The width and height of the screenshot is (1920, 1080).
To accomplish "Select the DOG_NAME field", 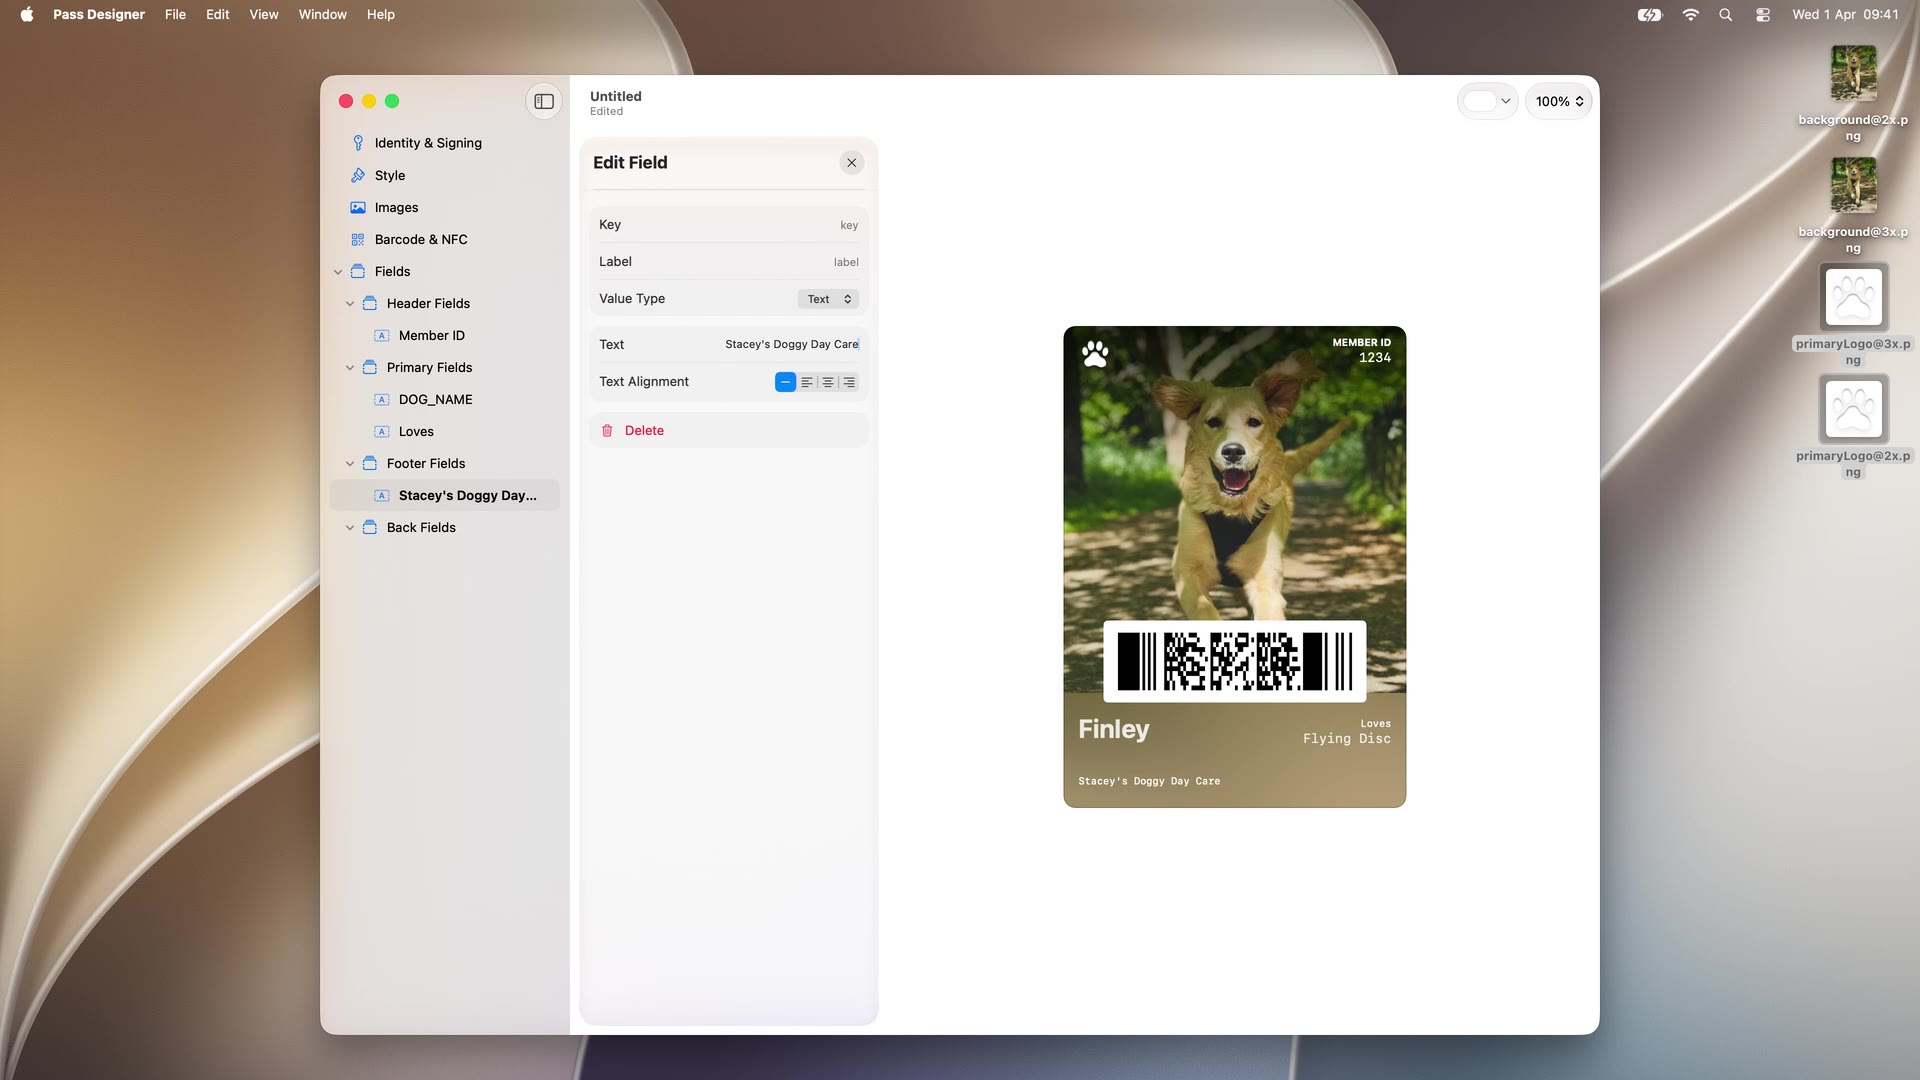I will coord(445,399).
